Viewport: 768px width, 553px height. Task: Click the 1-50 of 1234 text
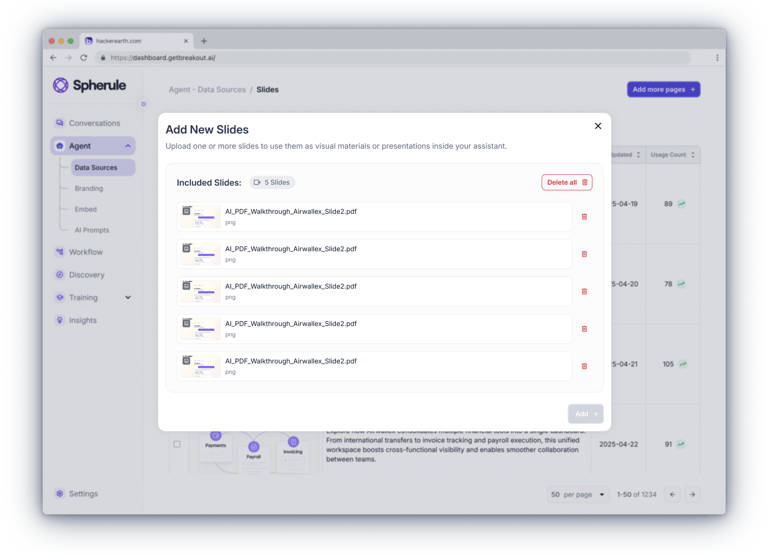636,495
